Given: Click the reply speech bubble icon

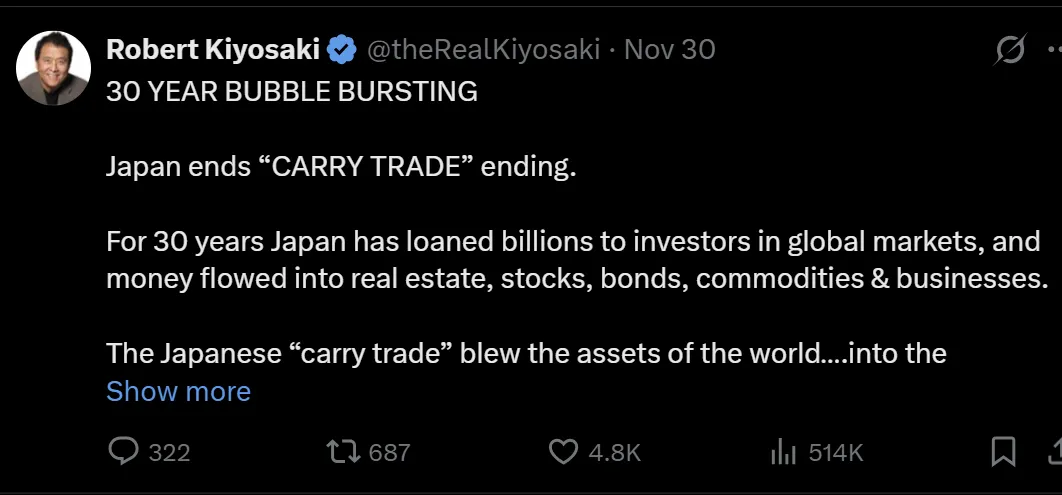Looking at the screenshot, I should pos(123,452).
